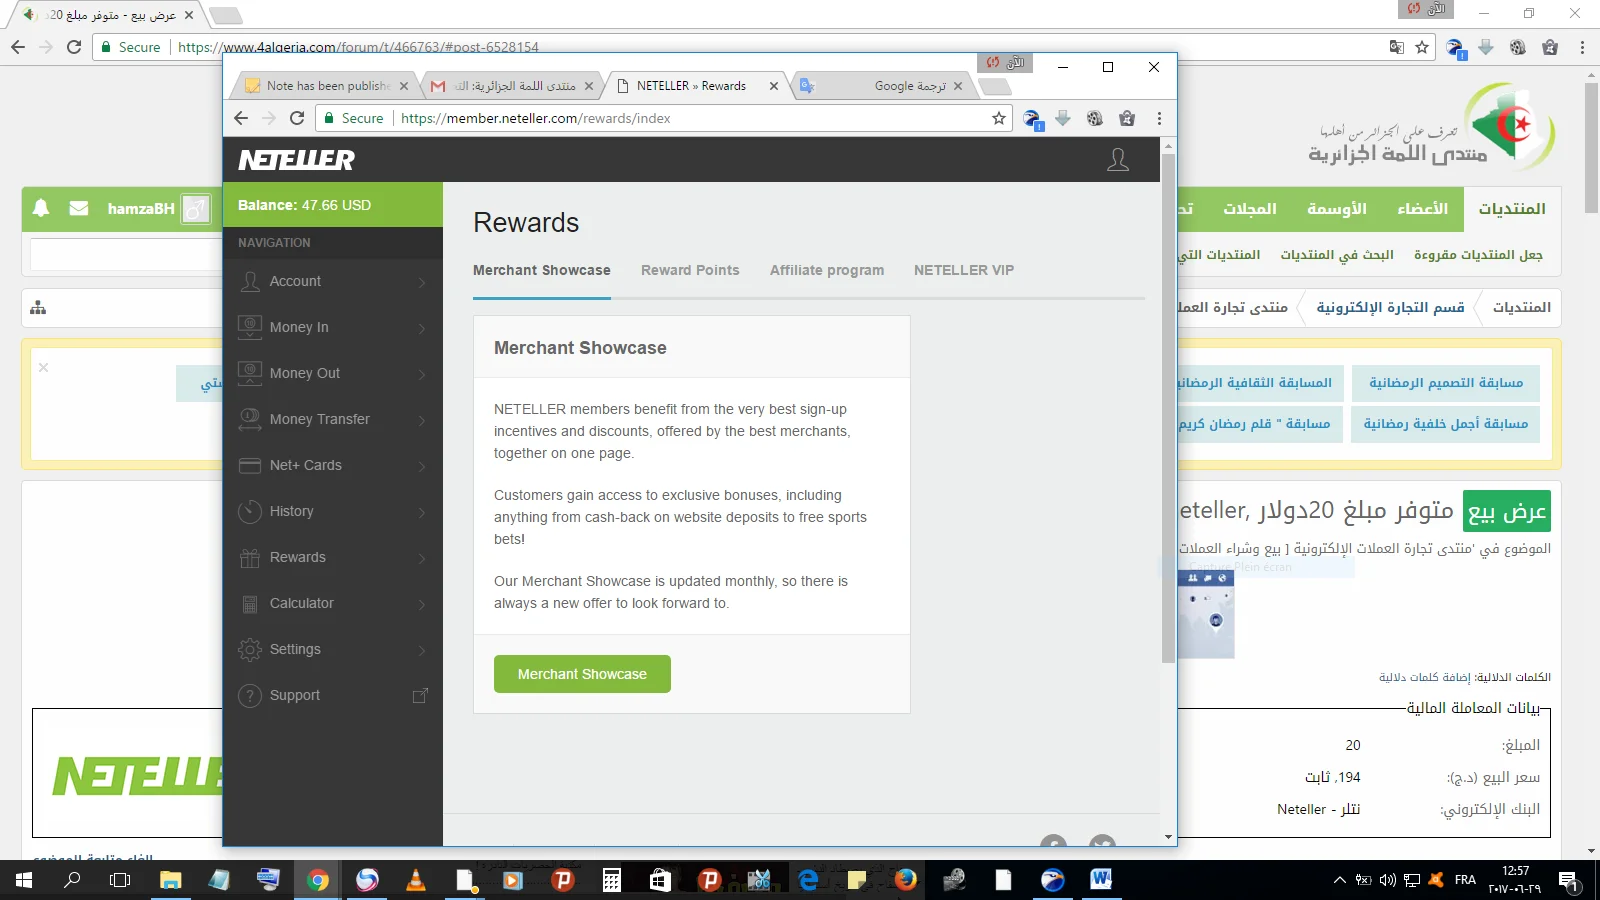
Task: Switch to the Affiliate program tab
Action: (x=827, y=270)
